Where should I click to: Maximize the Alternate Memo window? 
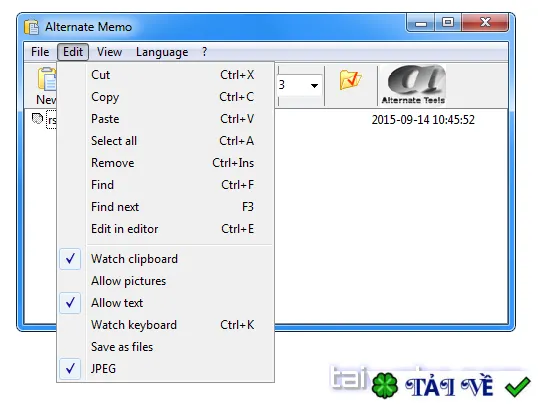tap(448, 23)
